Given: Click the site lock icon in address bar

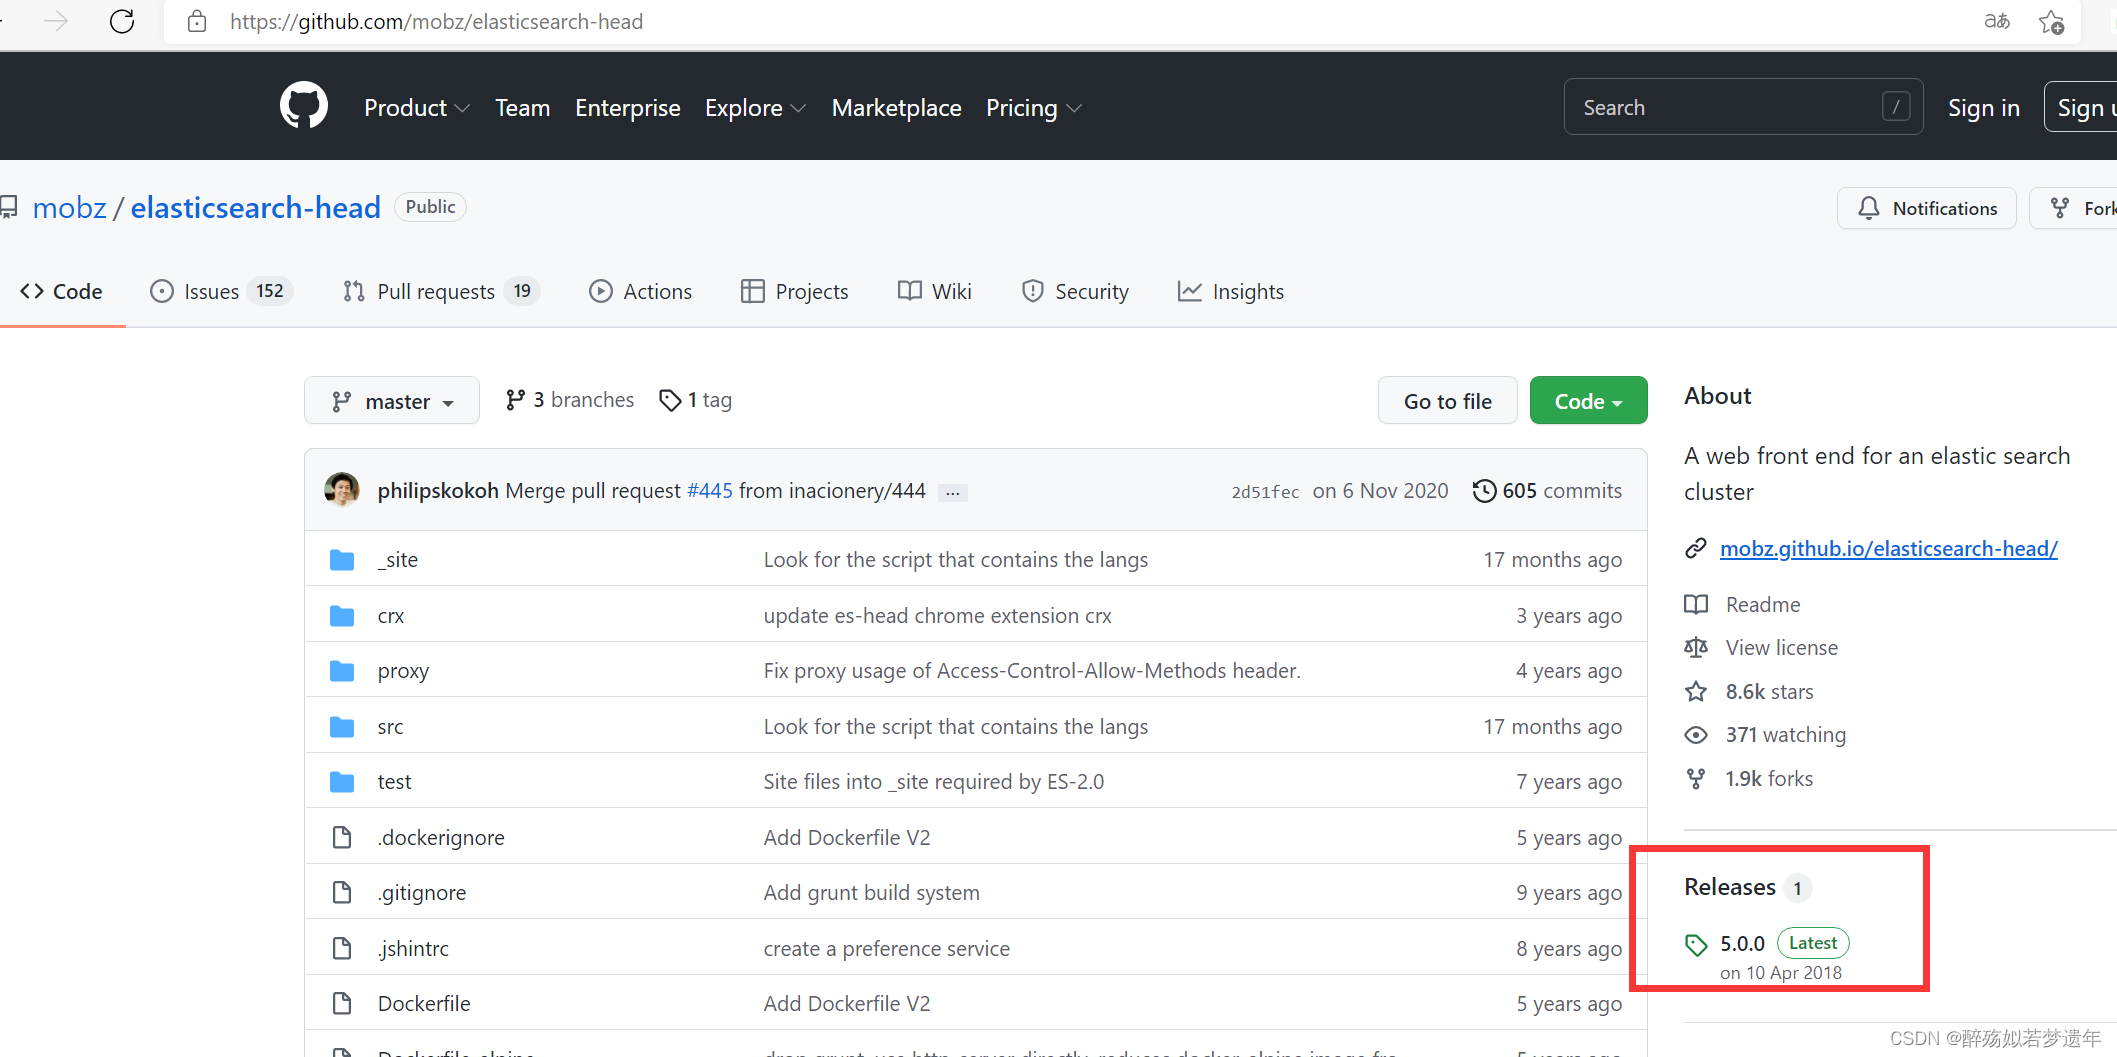Looking at the screenshot, I should (197, 21).
